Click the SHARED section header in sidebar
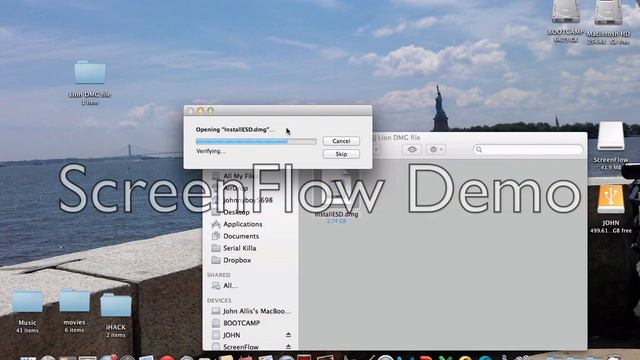This screenshot has width=640, height=360. [x=218, y=275]
